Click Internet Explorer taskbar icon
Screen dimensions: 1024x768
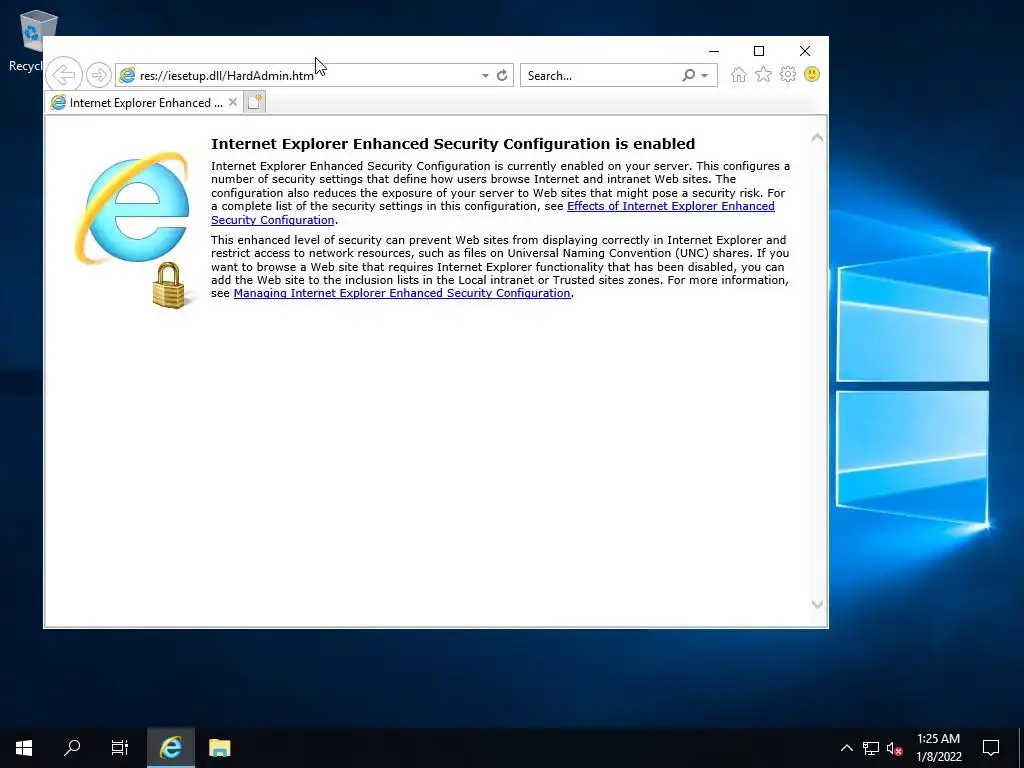[x=170, y=748]
